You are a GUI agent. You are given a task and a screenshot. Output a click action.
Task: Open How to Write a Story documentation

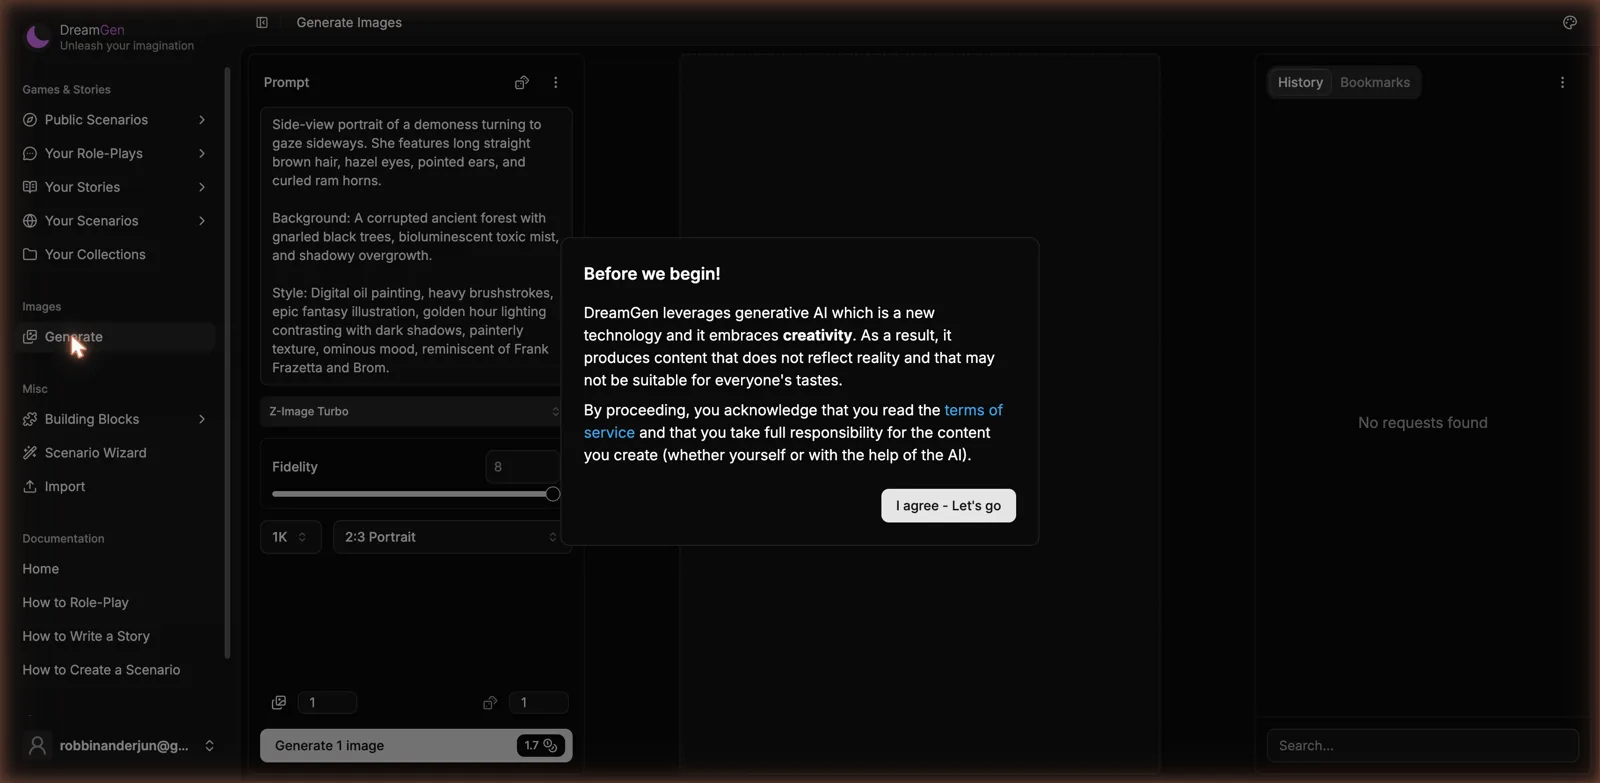[x=86, y=637]
